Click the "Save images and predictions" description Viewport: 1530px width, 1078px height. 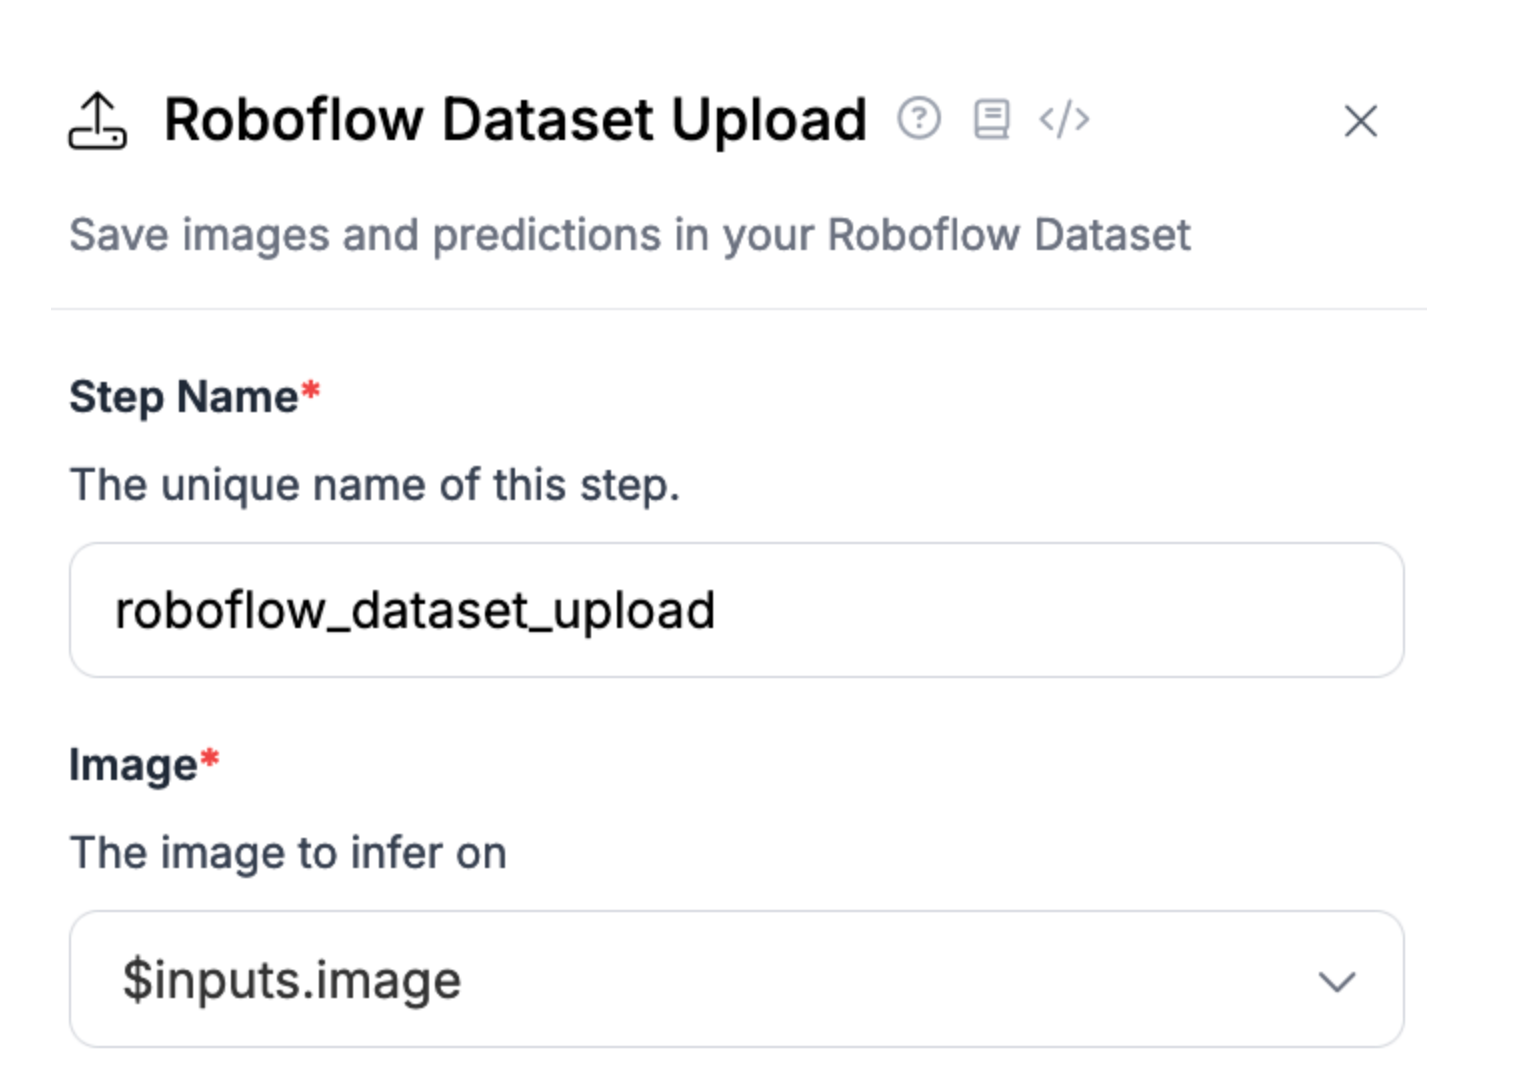pyautogui.click(x=629, y=236)
